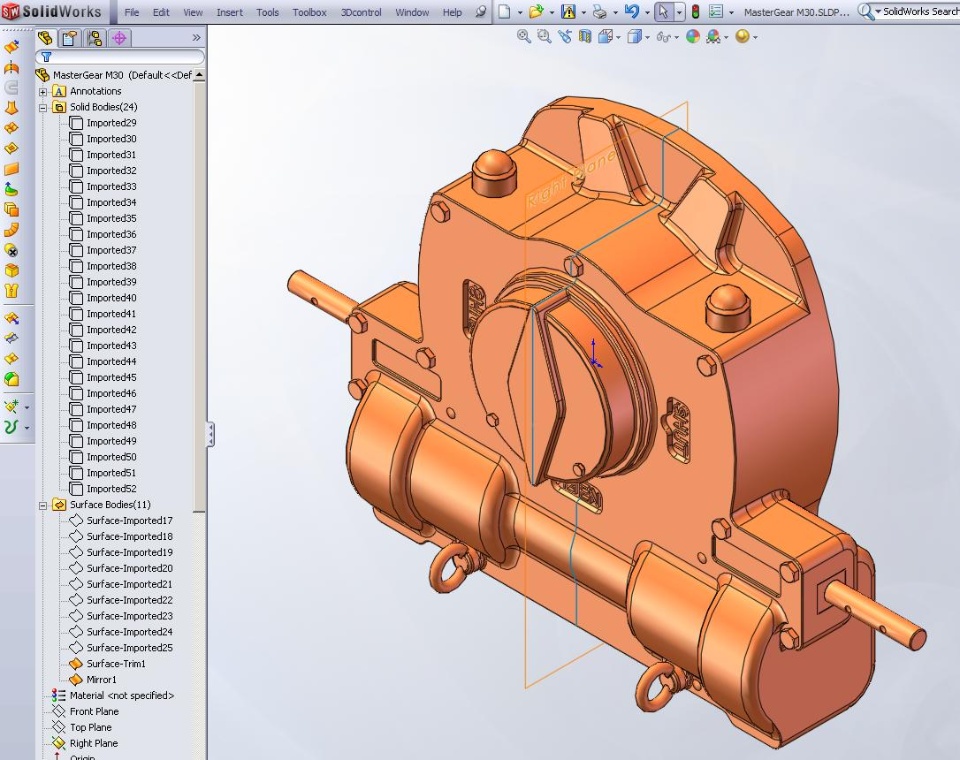This screenshot has height=760, width=960.
Task: Click the tree scrollbar up arrow
Action: click(199, 75)
